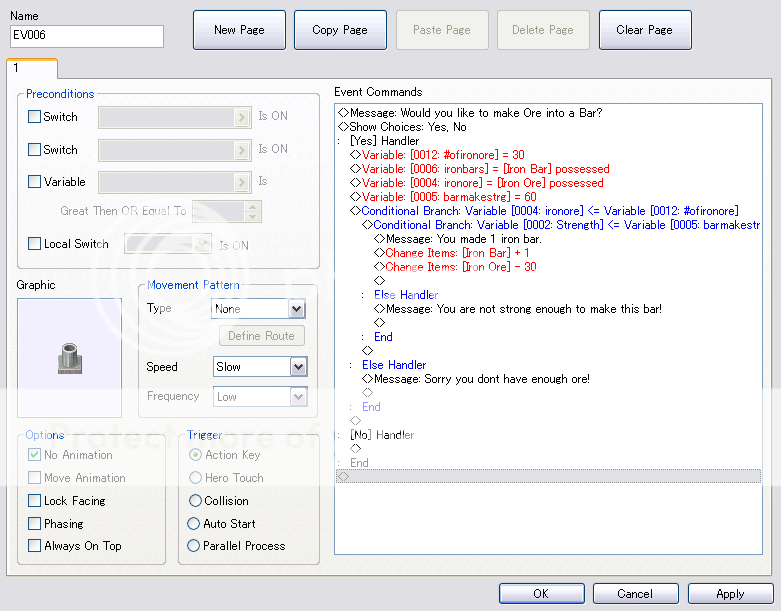The image size is (781, 611).
Task: Select the Collision trigger radio button
Action: 194,501
